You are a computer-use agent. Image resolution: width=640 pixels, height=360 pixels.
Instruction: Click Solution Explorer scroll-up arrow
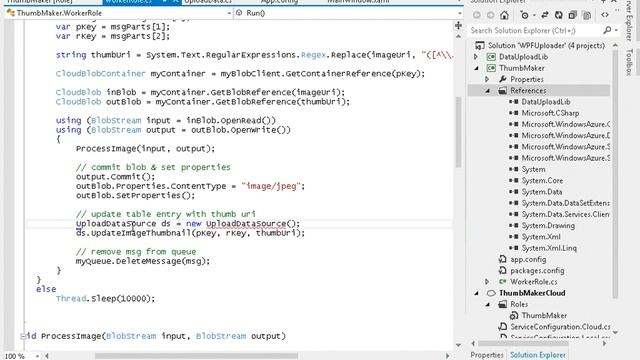click(616, 45)
